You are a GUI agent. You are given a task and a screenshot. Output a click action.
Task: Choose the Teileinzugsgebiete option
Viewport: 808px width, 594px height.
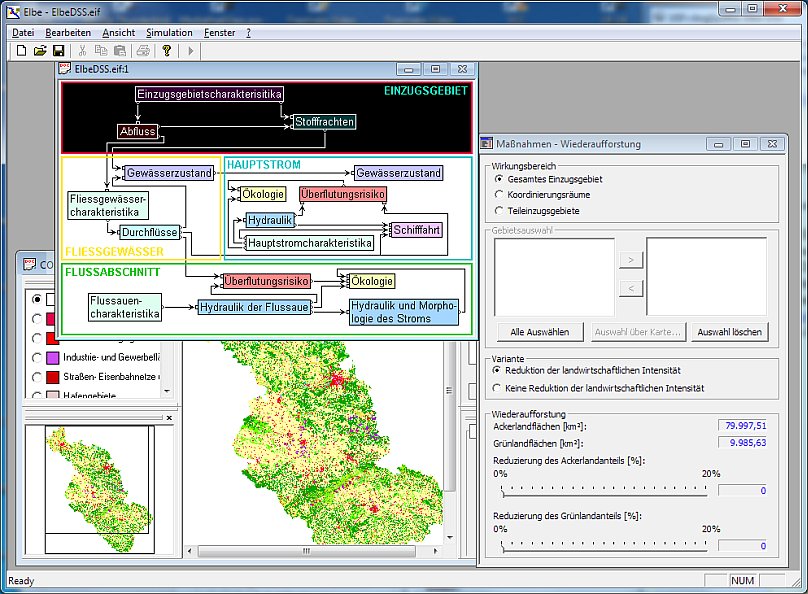(499, 211)
